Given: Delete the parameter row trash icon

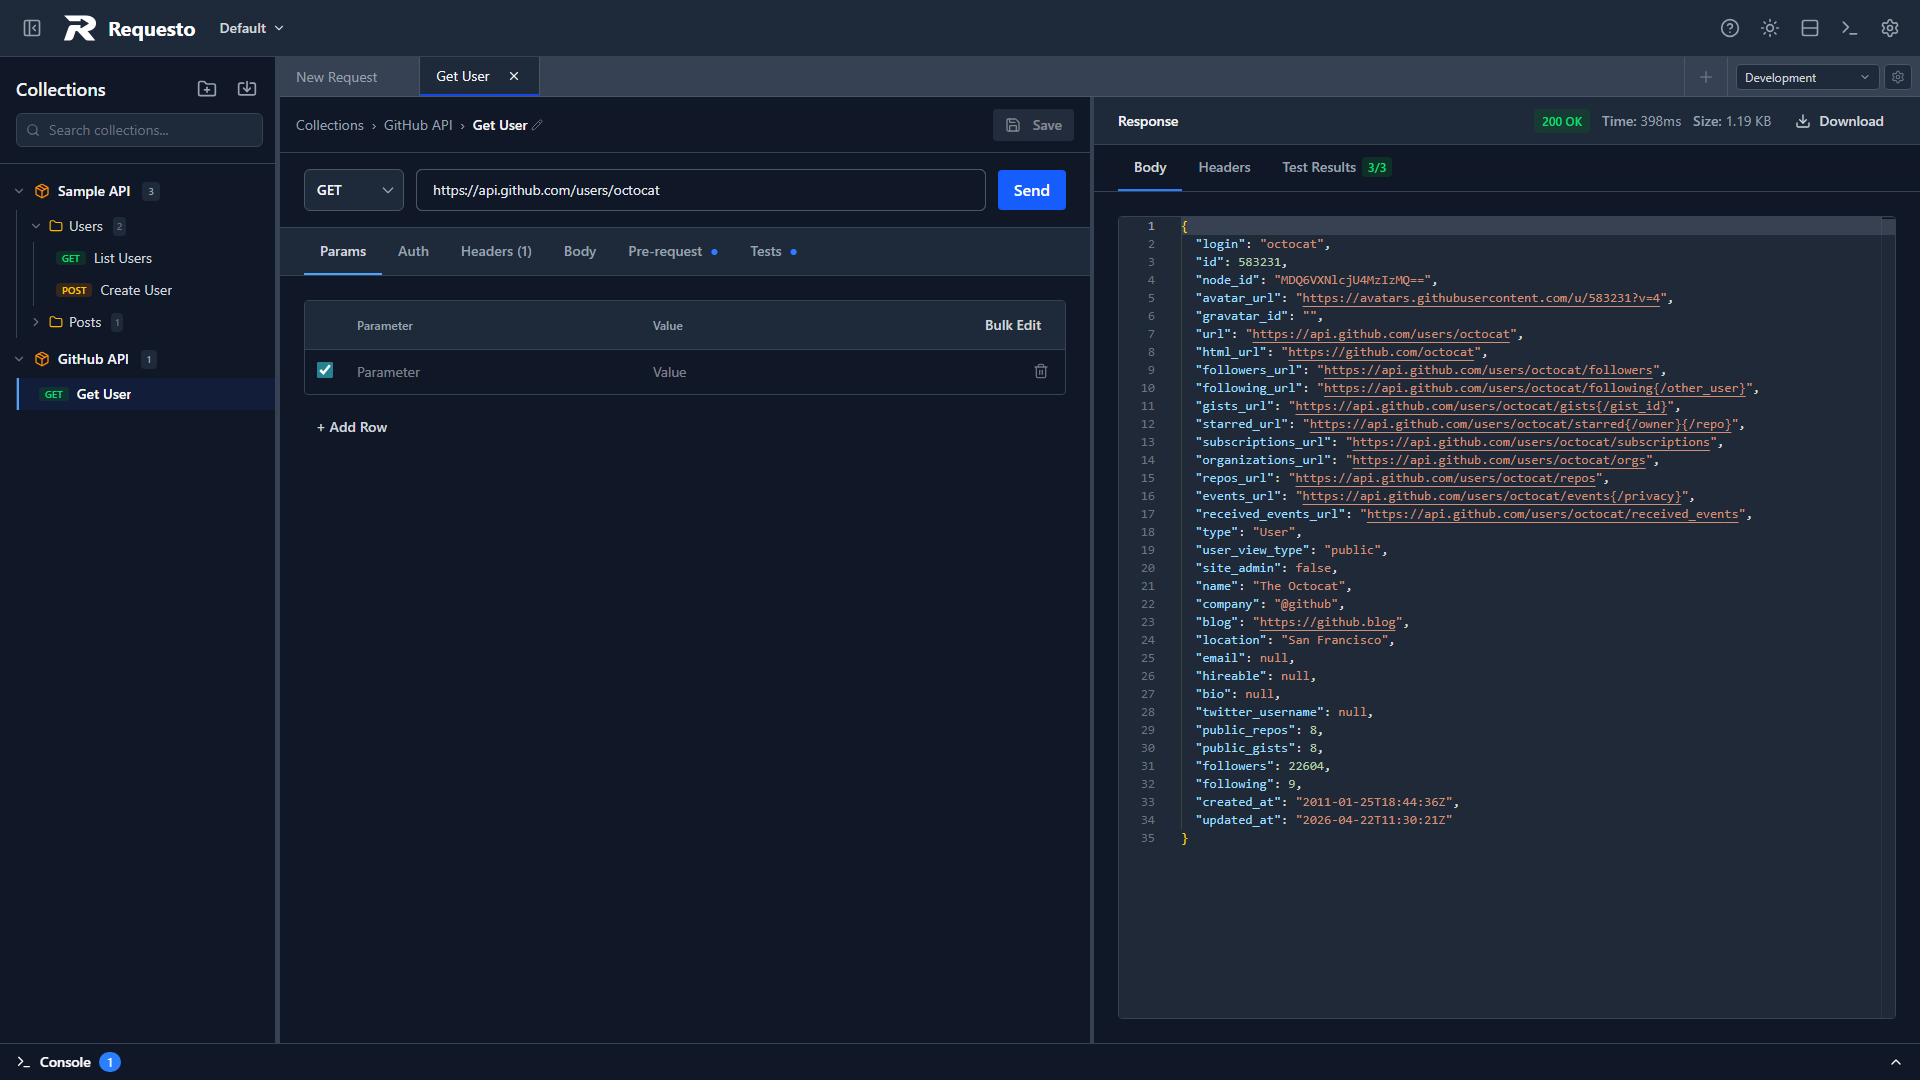Looking at the screenshot, I should (x=1041, y=371).
